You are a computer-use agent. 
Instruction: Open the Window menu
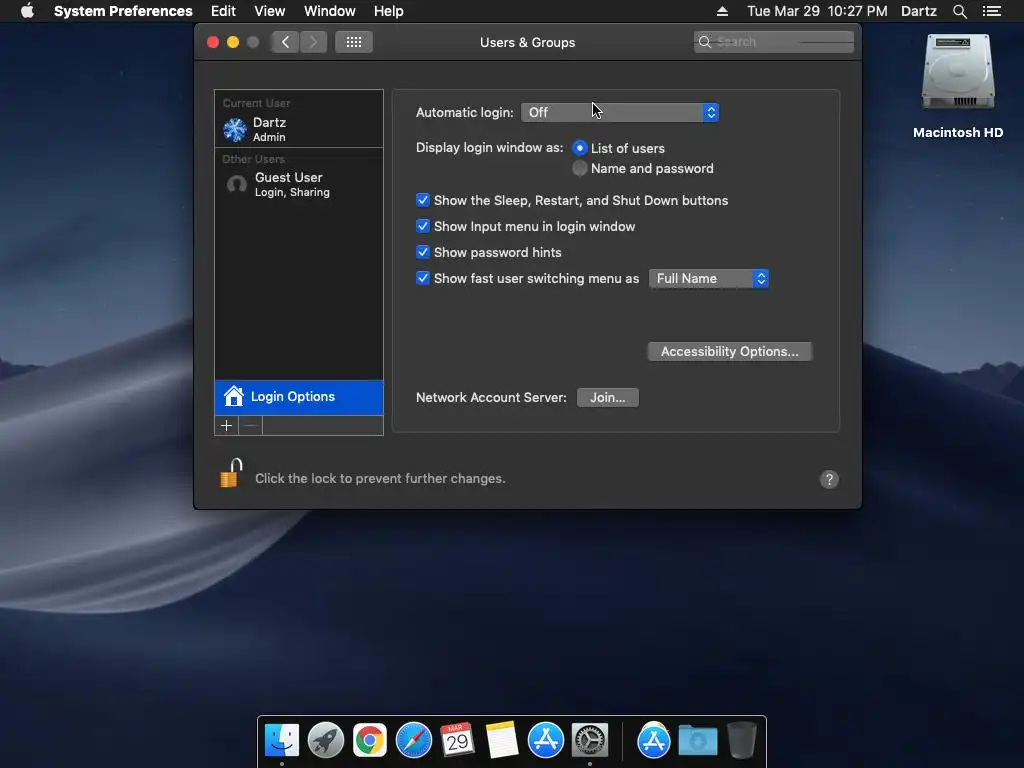pyautogui.click(x=330, y=11)
